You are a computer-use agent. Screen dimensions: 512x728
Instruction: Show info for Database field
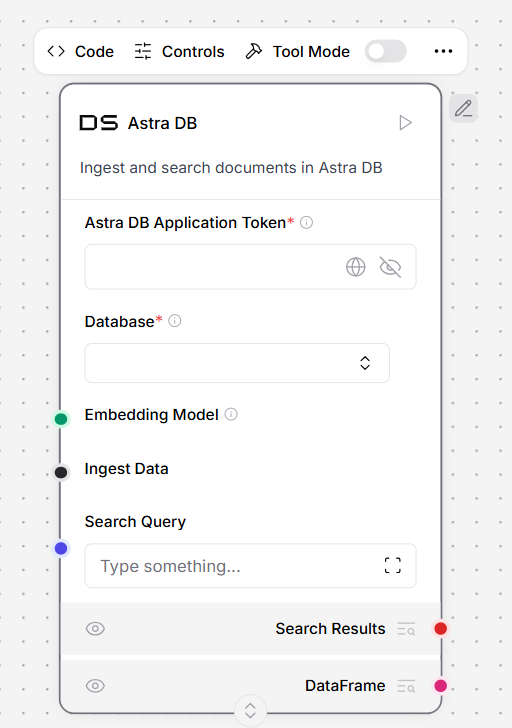[x=175, y=321]
